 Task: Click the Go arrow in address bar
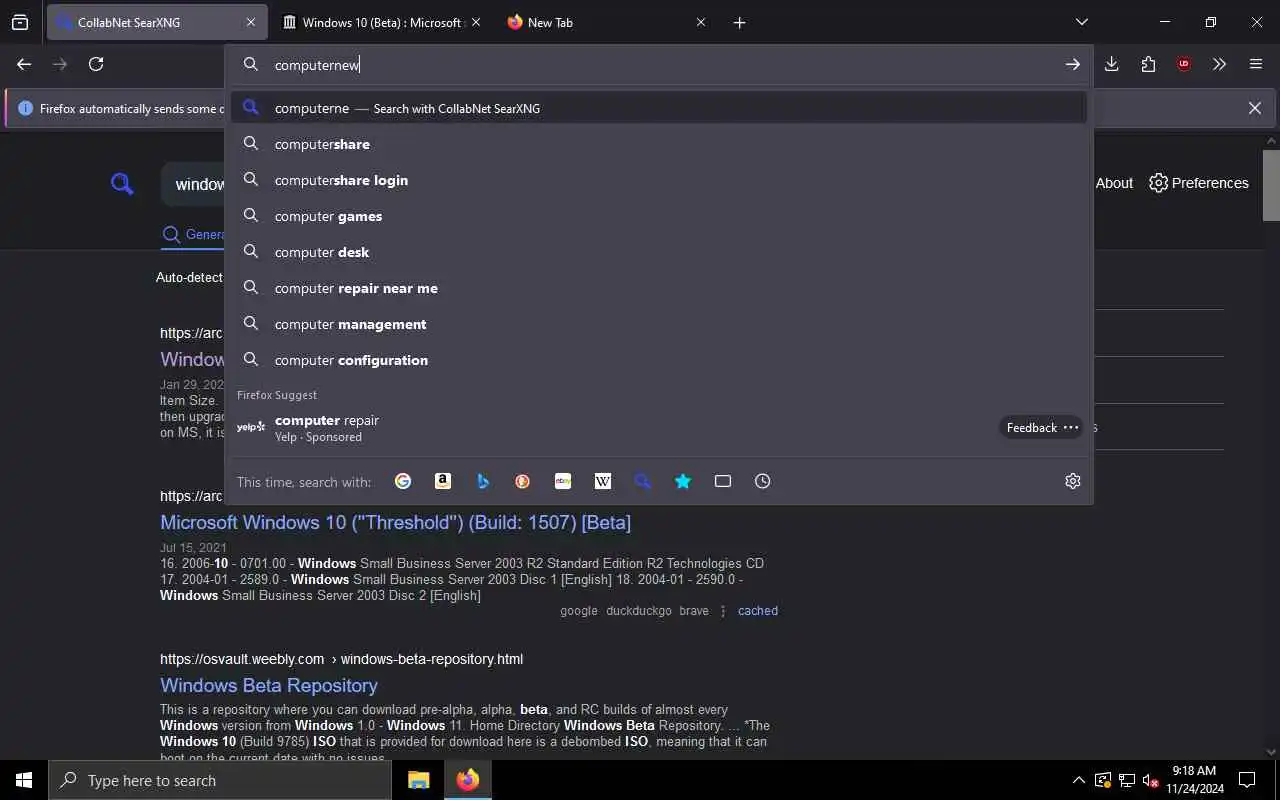click(1072, 64)
